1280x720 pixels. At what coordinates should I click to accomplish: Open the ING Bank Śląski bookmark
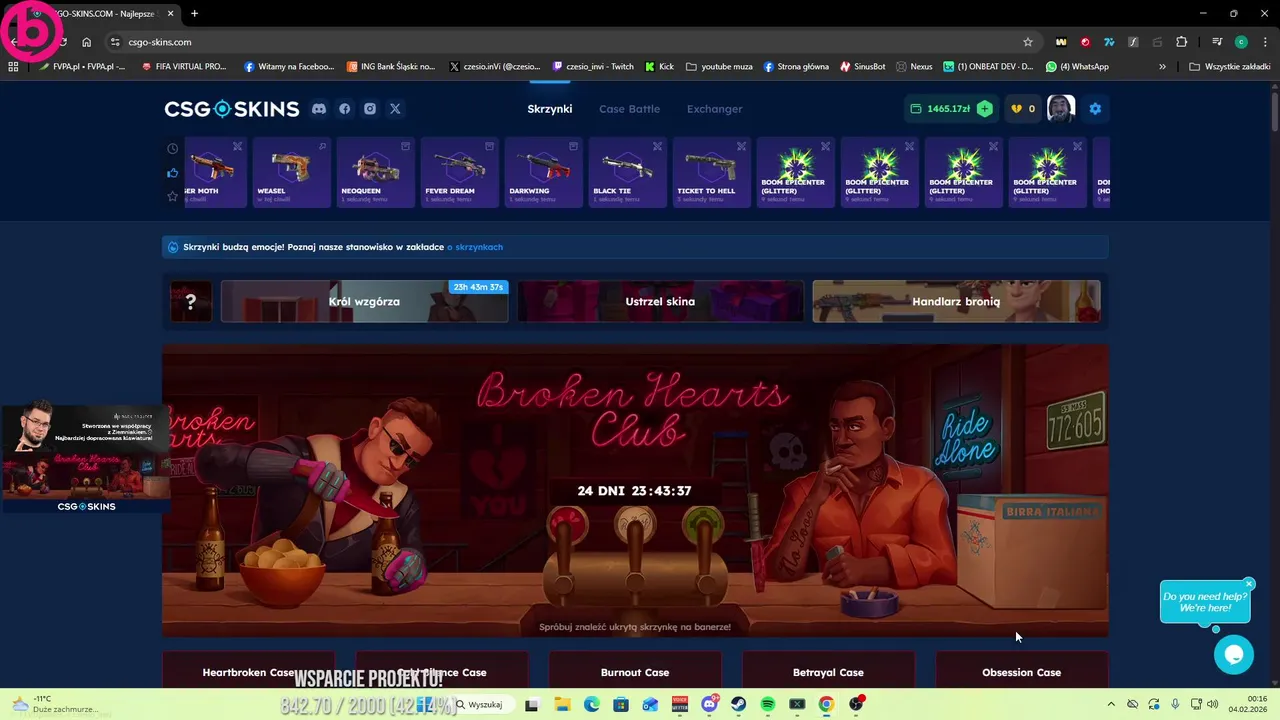click(x=392, y=67)
